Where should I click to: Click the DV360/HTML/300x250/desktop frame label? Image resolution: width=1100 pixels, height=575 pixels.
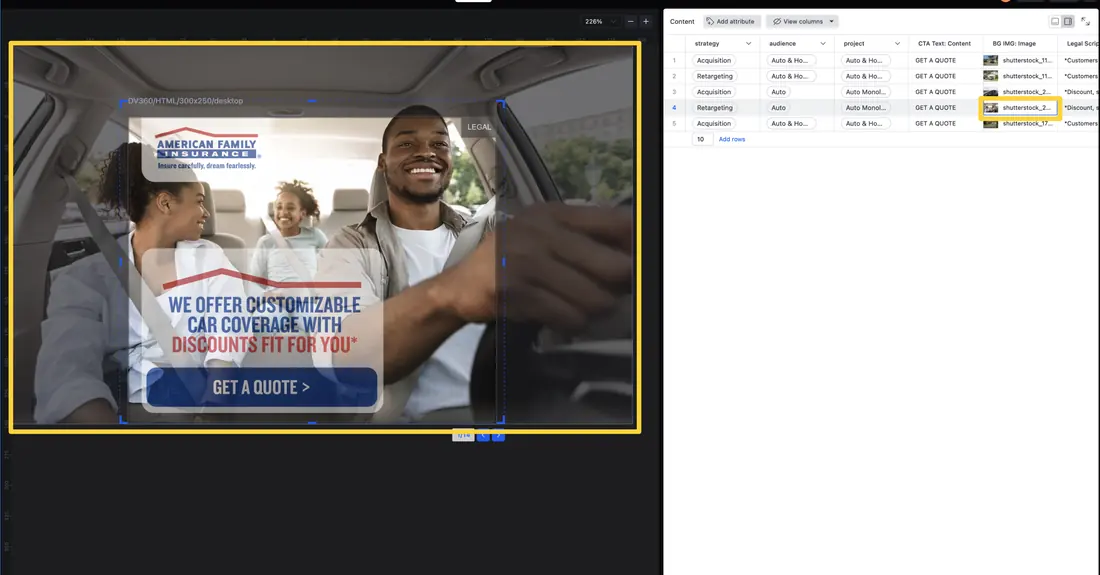click(x=185, y=101)
